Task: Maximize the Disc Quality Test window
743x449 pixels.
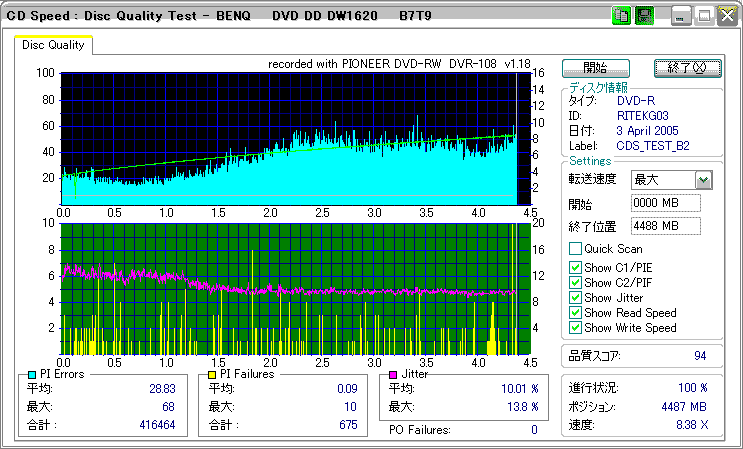Action: [x=704, y=16]
